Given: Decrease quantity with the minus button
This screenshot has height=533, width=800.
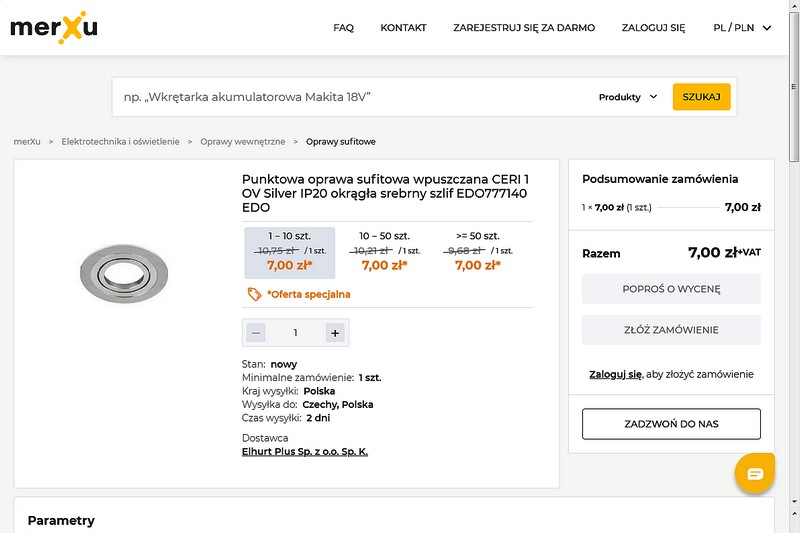Looking at the screenshot, I should pyautogui.click(x=256, y=333).
